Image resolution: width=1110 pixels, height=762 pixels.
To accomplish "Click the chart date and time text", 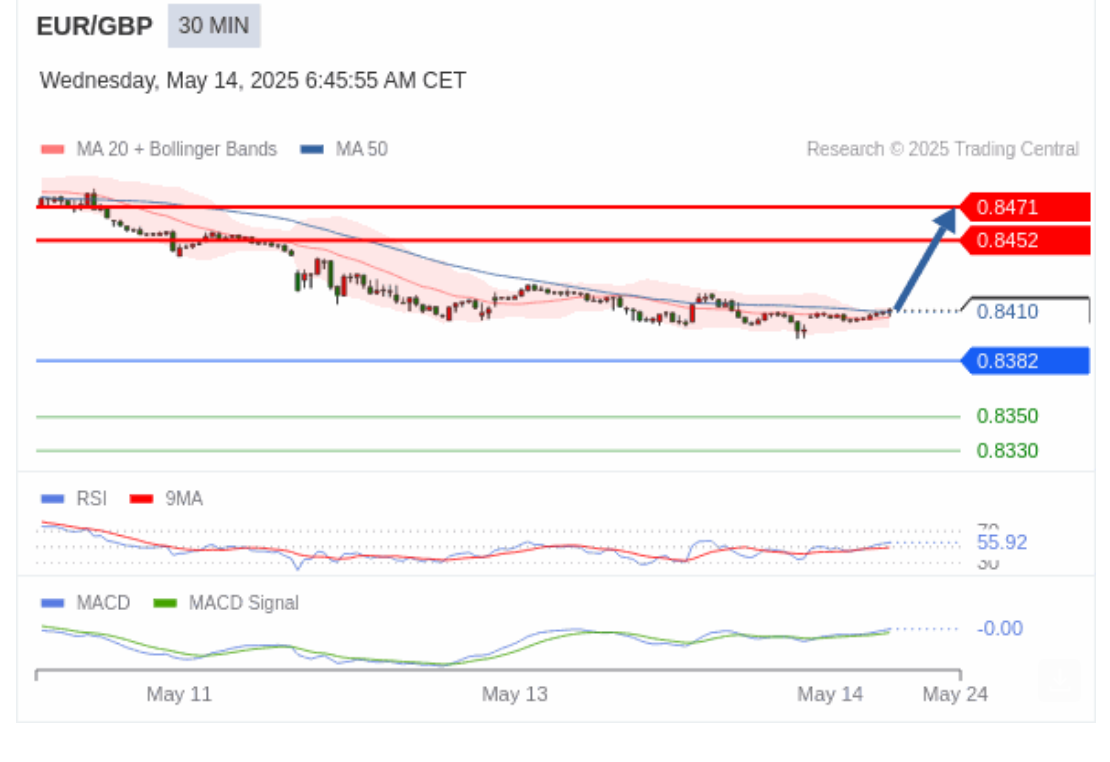I will click(253, 80).
